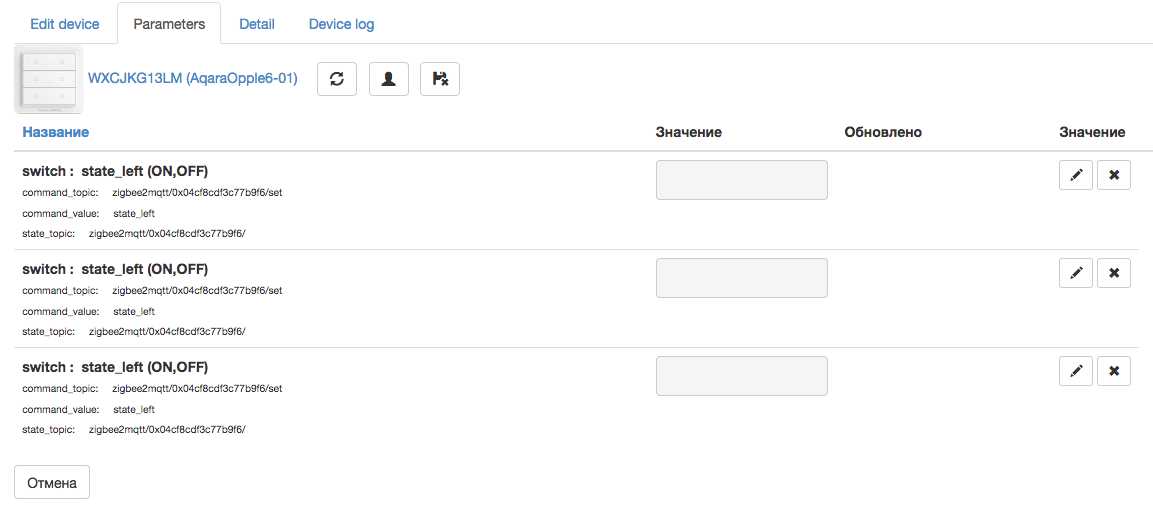Viewport: 1153px width, 512px height.
Task: Select the Parameters tab
Action: [x=169, y=24]
